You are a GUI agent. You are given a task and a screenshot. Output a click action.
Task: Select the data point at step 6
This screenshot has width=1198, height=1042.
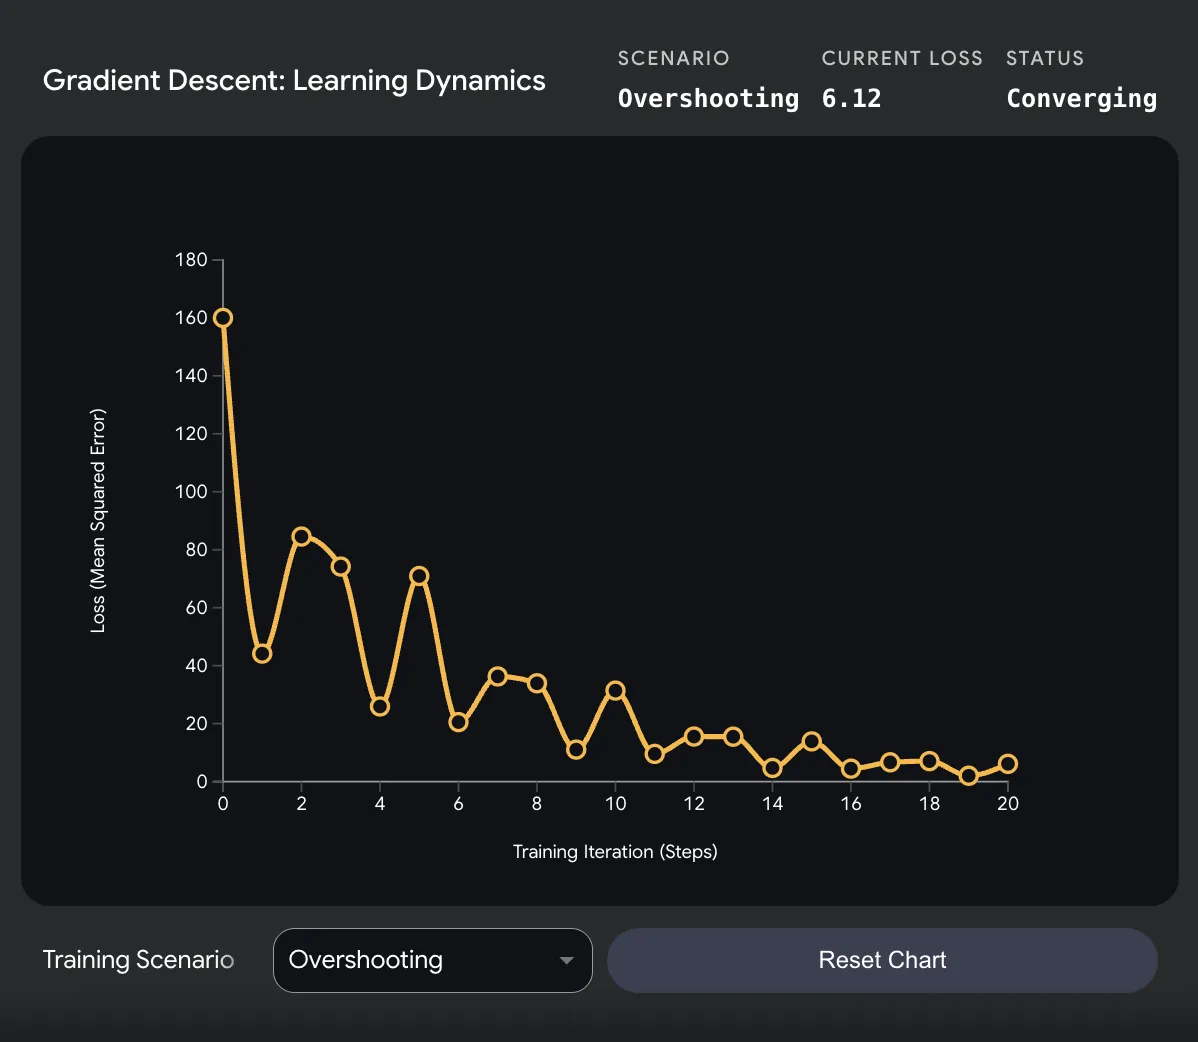pos(458,722)
